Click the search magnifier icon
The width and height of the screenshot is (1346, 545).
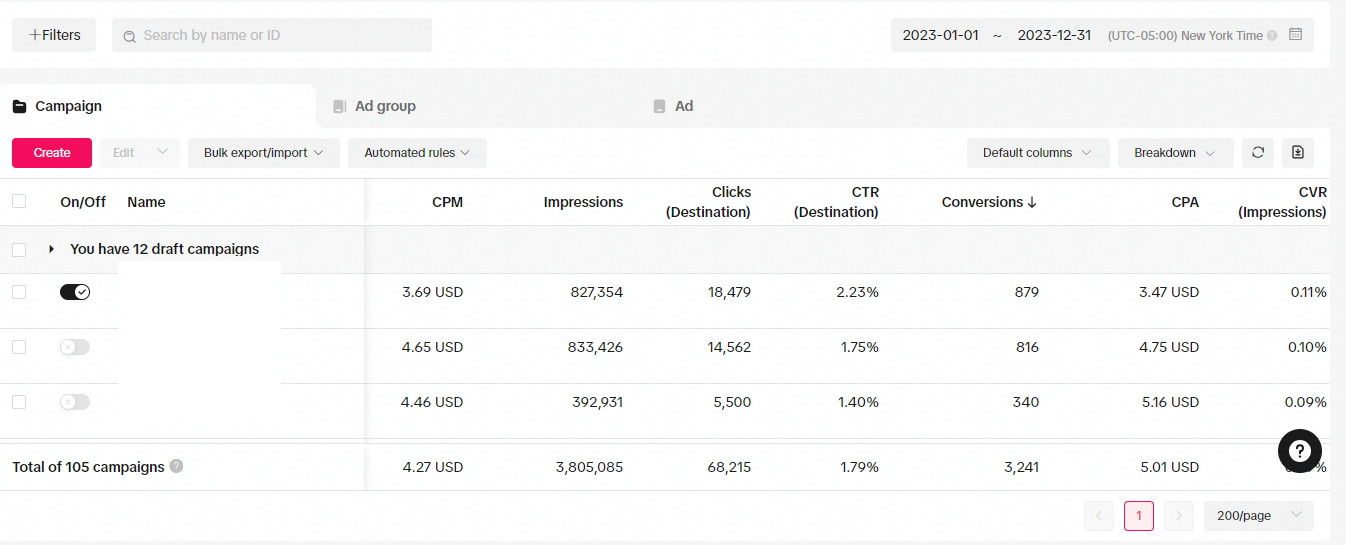tap(129, 36)
